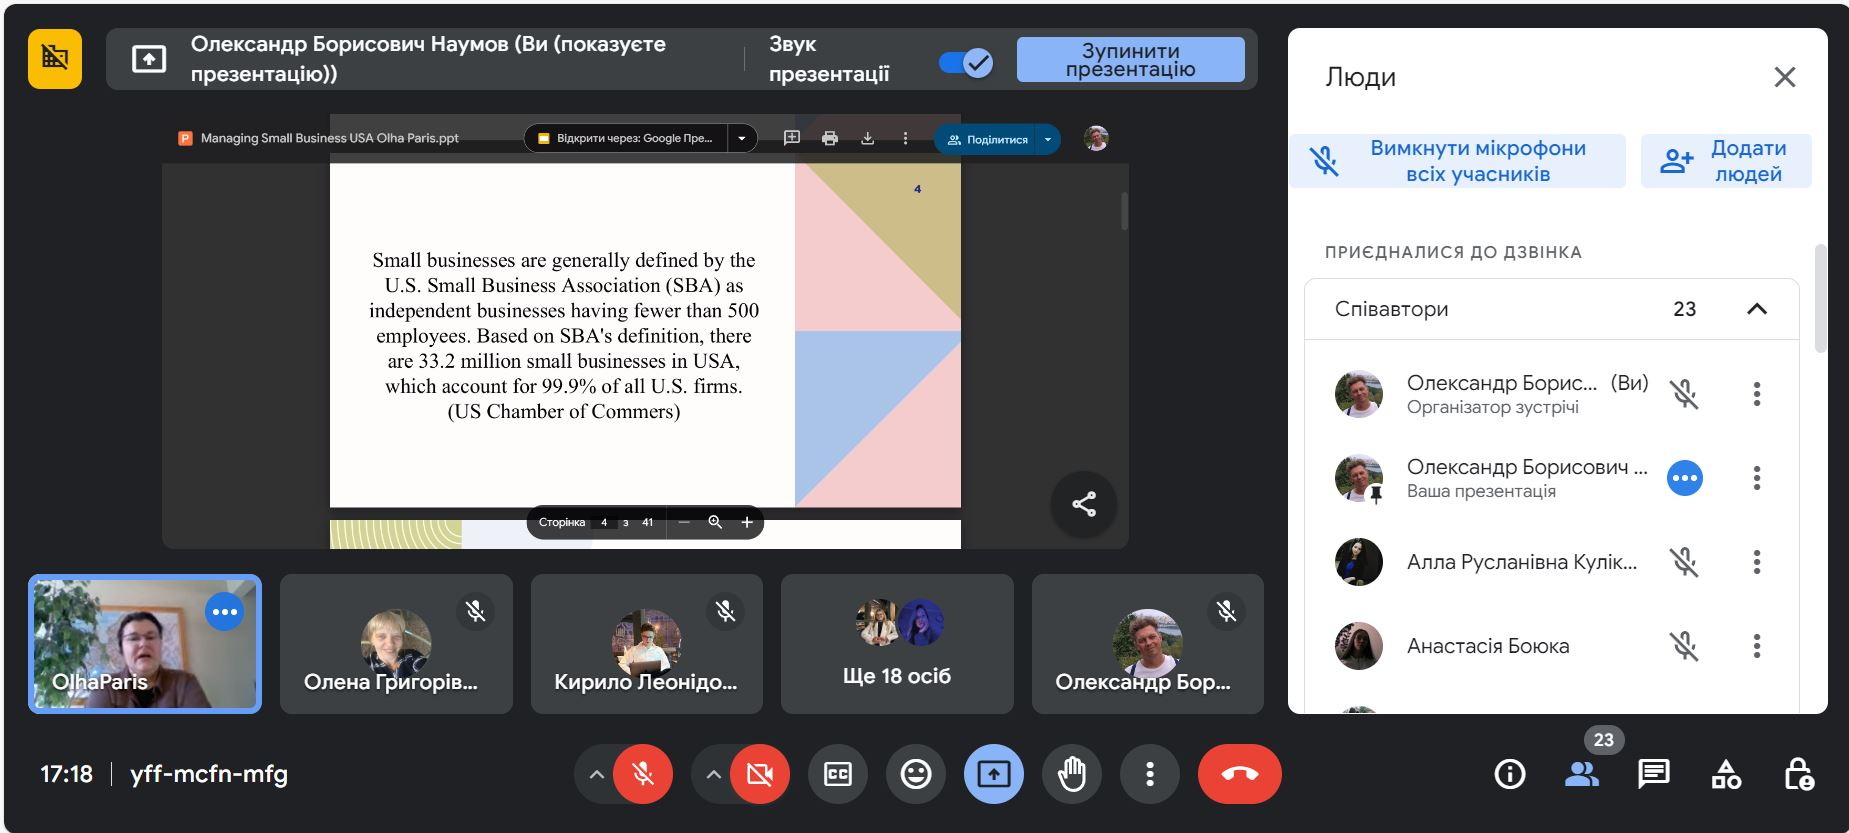Open the emoji reactions picker

pyautogui.click(x=915, y=774)
